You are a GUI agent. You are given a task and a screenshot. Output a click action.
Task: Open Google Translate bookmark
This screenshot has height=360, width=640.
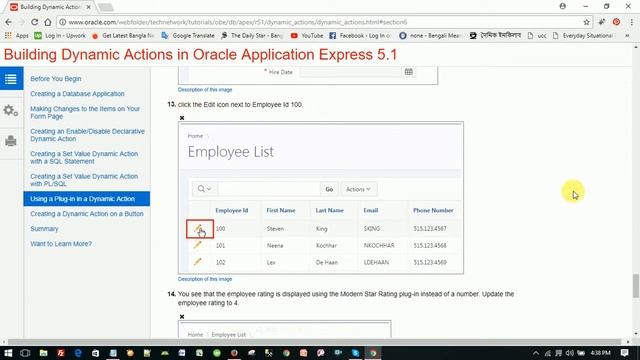[x=188, y=36]
